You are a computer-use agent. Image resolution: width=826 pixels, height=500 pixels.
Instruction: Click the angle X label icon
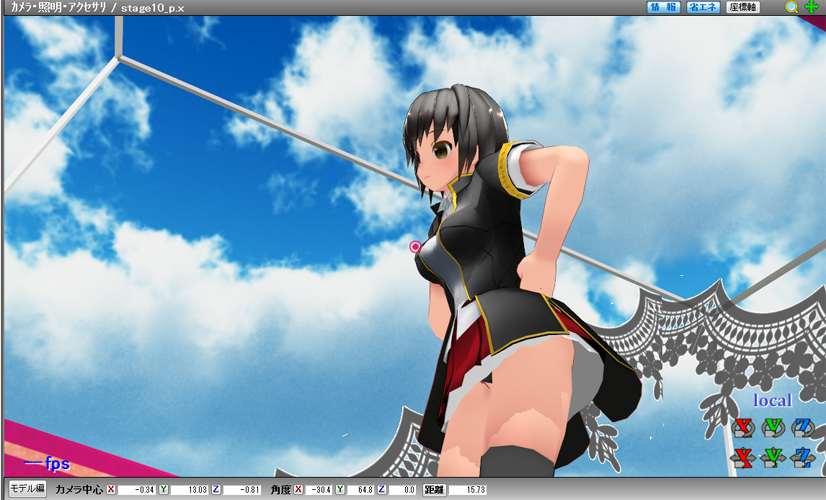pos(298,489)
